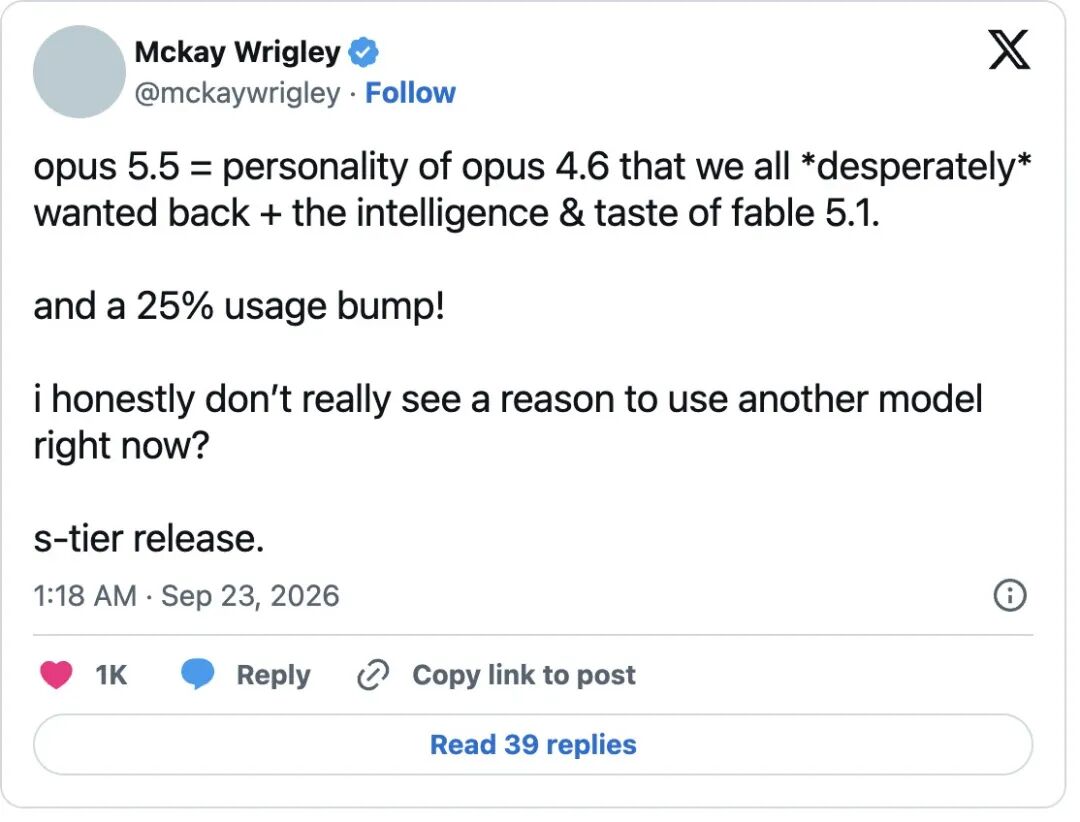1080x822 pixels.
Task: Click the blue reply bubble icon
Action: pos(198,674)
